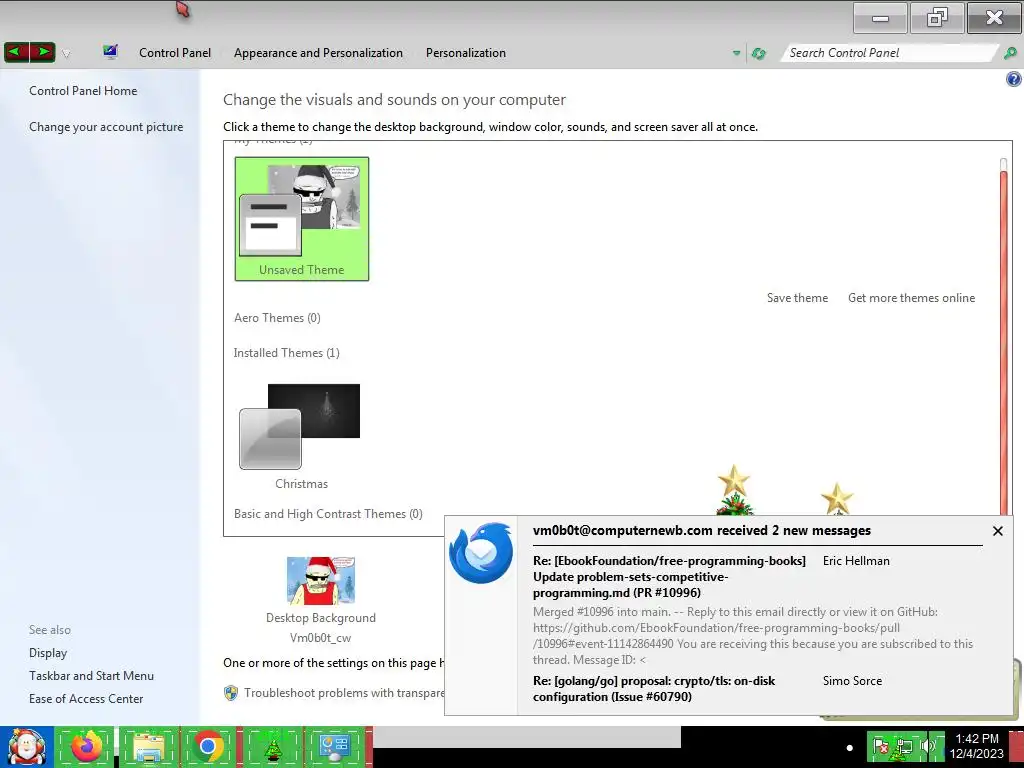Select the Christmas installed theme
Screen dimensions: 1024x768
pyautogui.click(x=301, y=437)
